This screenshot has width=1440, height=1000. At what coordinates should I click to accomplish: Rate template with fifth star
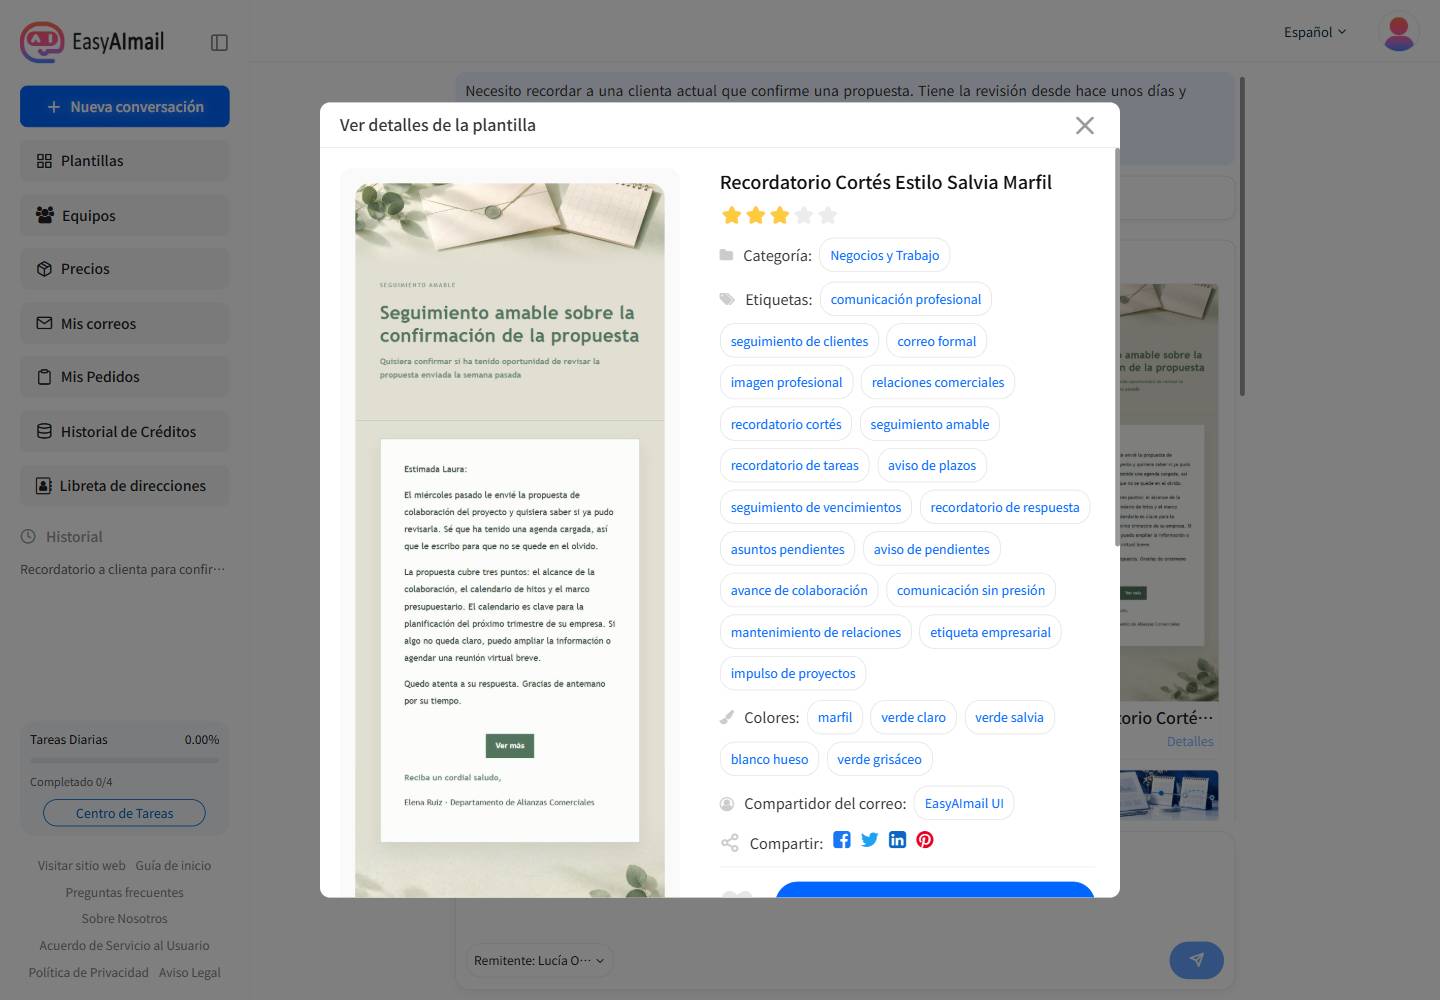click(828, 215)
